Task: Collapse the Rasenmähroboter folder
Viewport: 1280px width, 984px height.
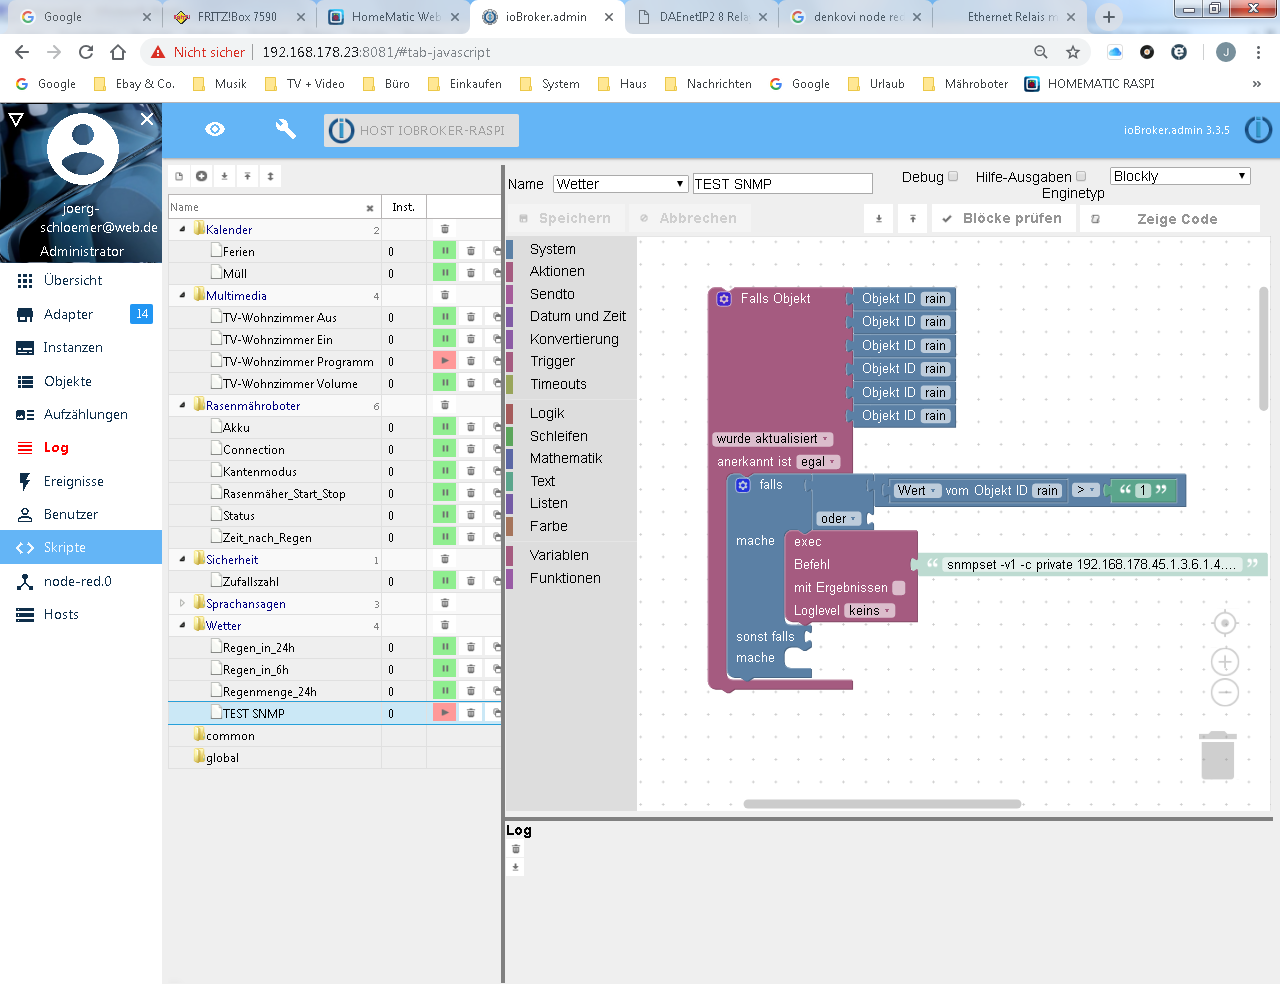Action: coord(183,405)
